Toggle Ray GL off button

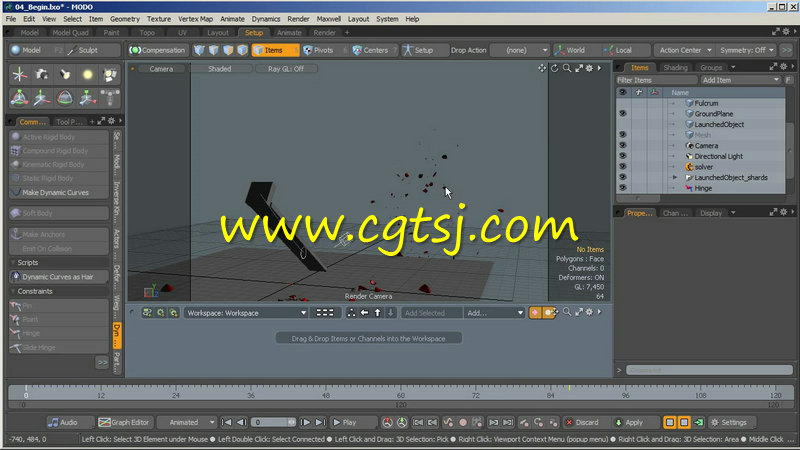(x=286, y=68)
